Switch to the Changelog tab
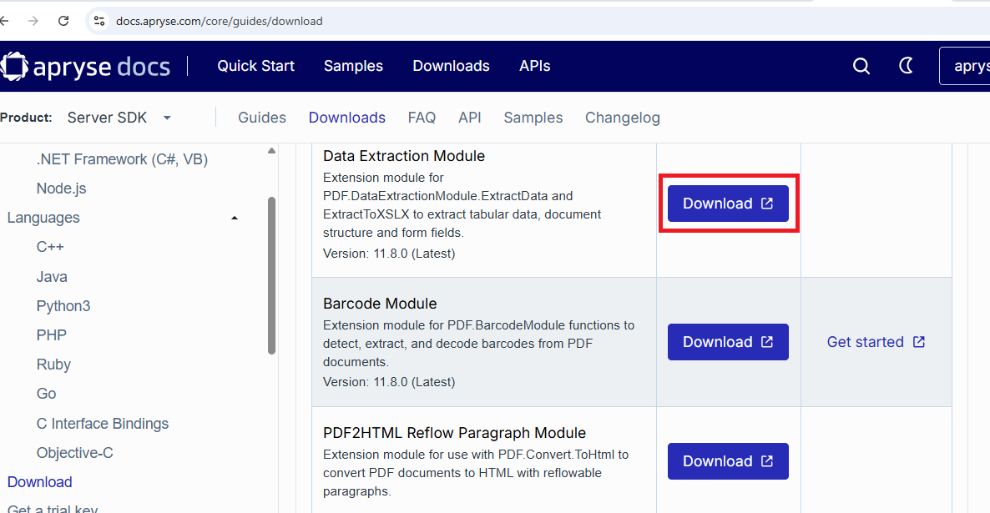Viewport: 990px width, 513px height. (623, 117)
